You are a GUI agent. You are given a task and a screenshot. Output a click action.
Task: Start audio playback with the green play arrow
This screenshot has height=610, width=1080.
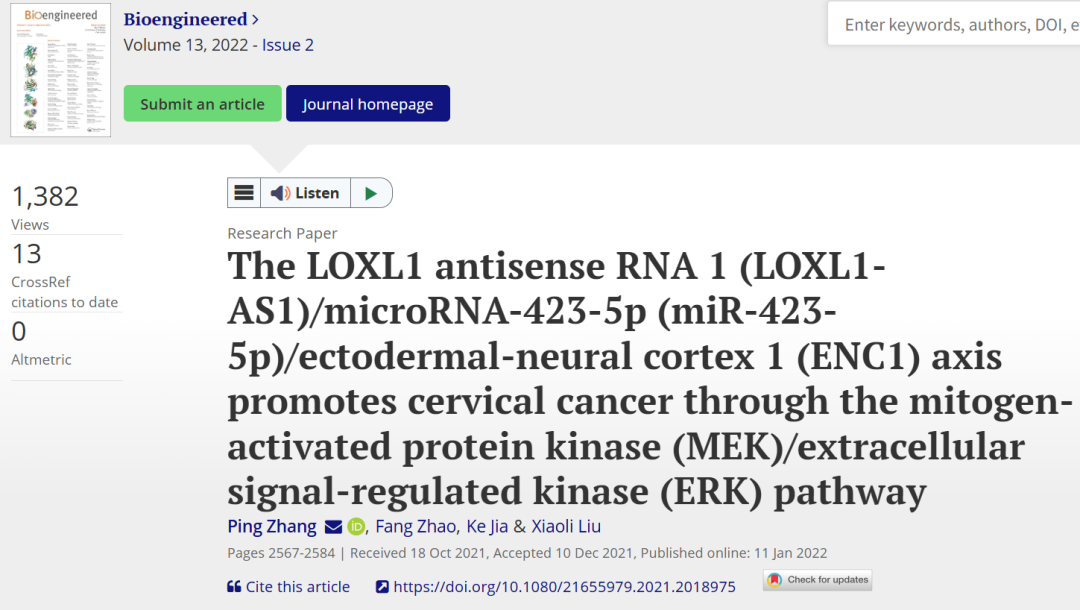371,193
